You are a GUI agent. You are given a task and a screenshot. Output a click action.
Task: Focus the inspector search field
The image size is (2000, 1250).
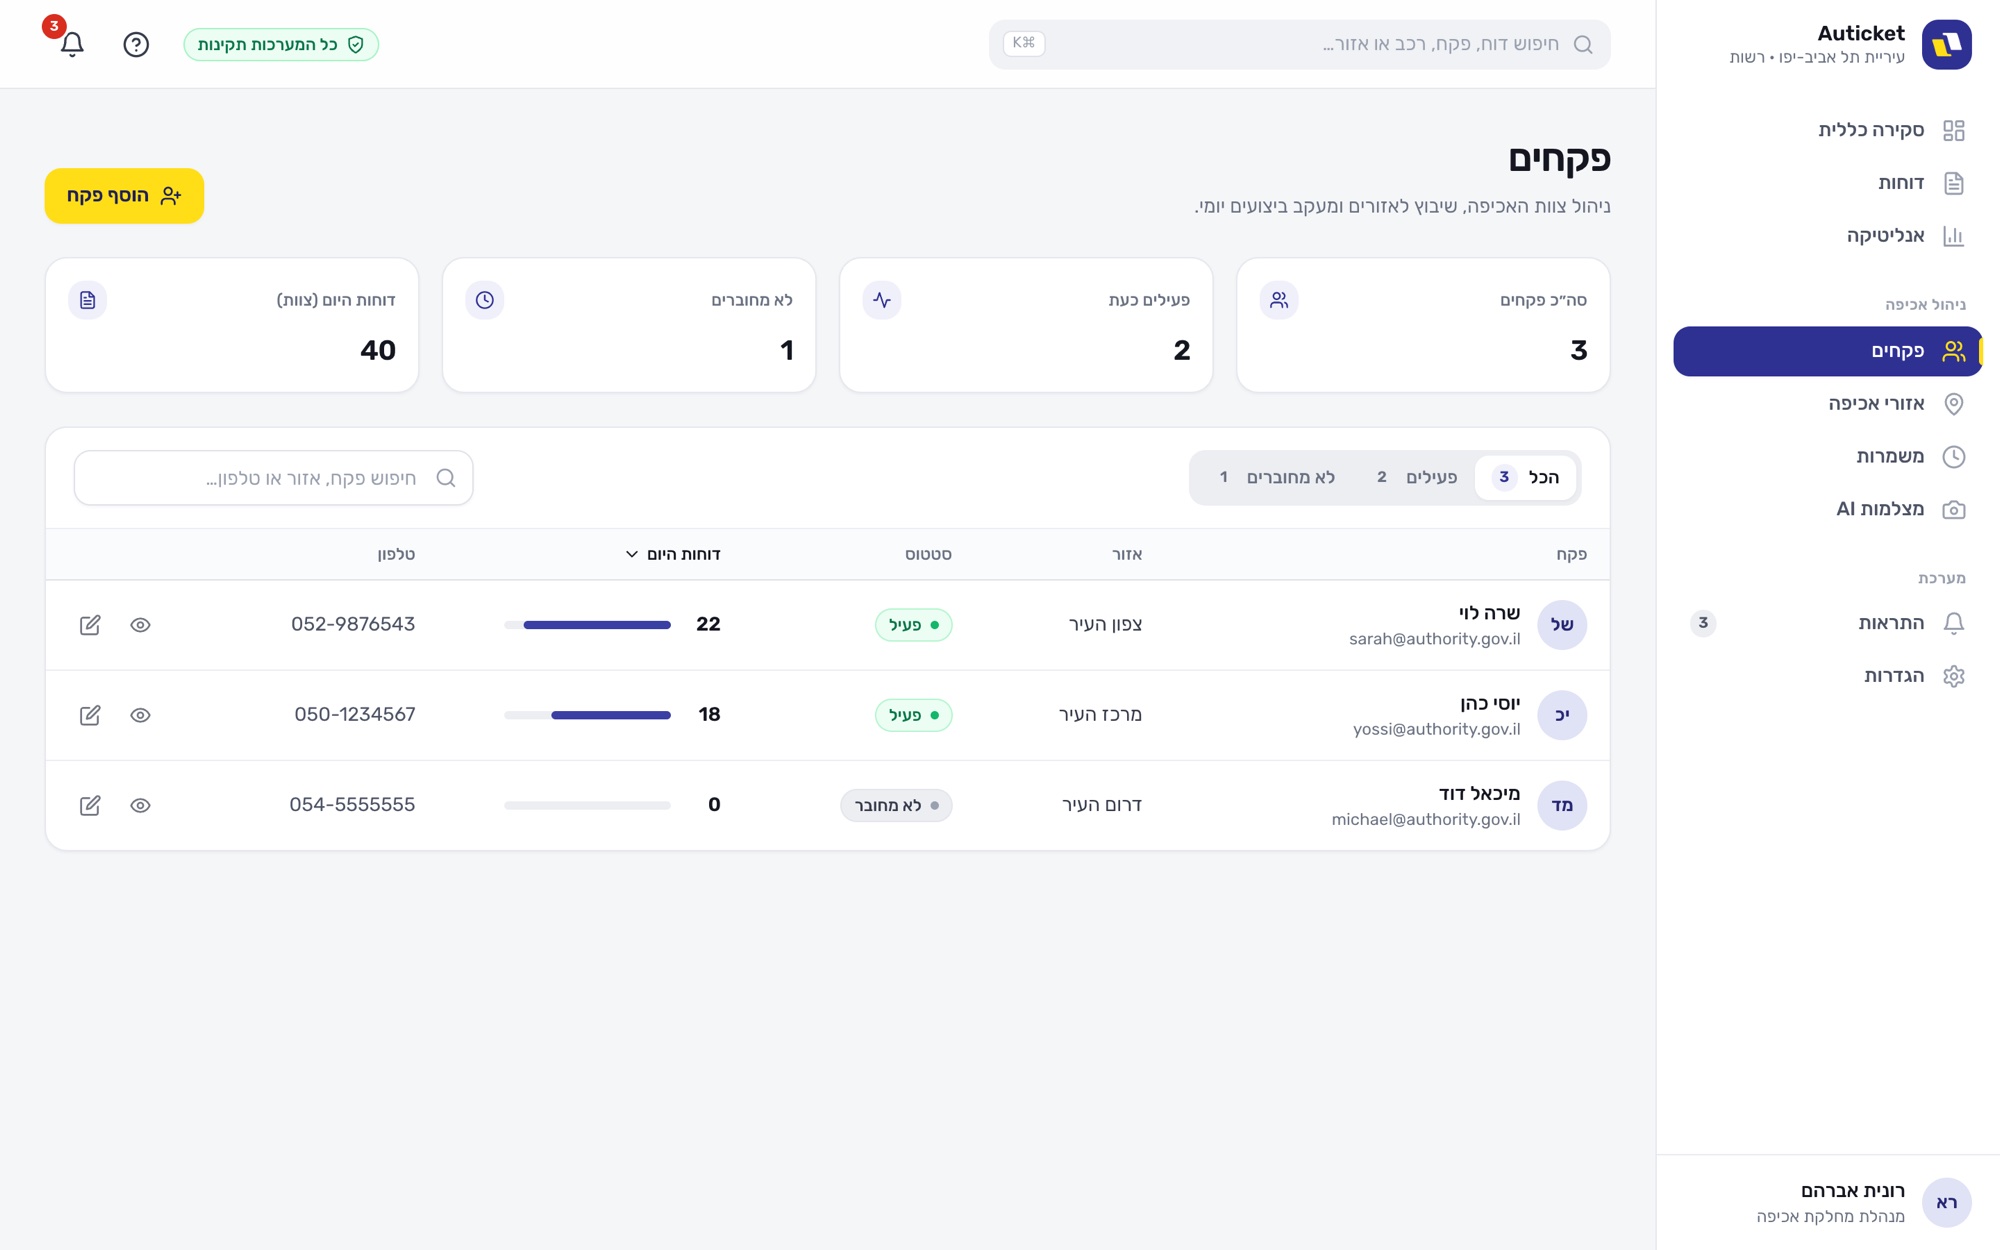[273, 478]
